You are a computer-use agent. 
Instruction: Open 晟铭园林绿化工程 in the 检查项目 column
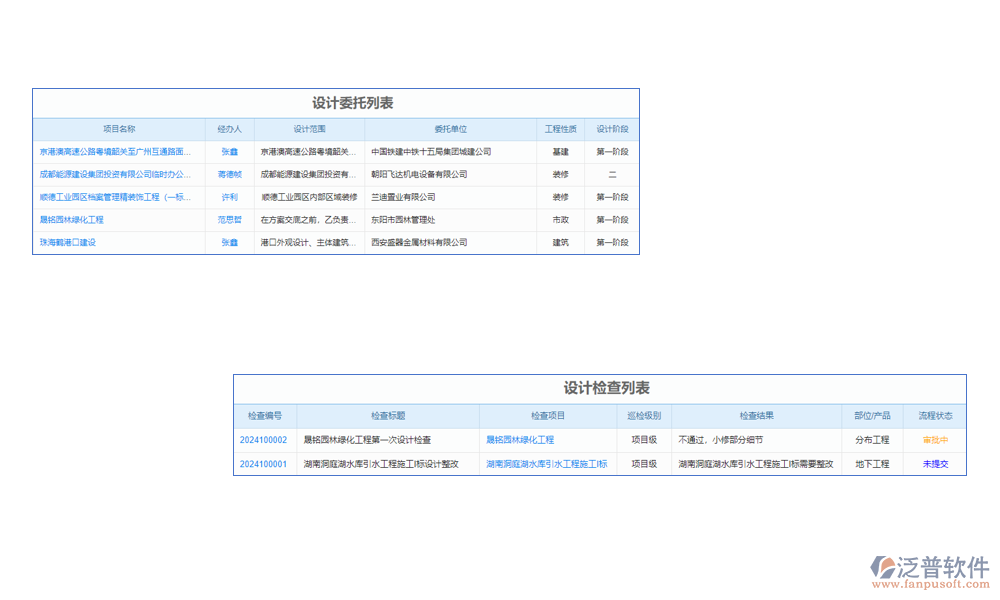[520, 440]
